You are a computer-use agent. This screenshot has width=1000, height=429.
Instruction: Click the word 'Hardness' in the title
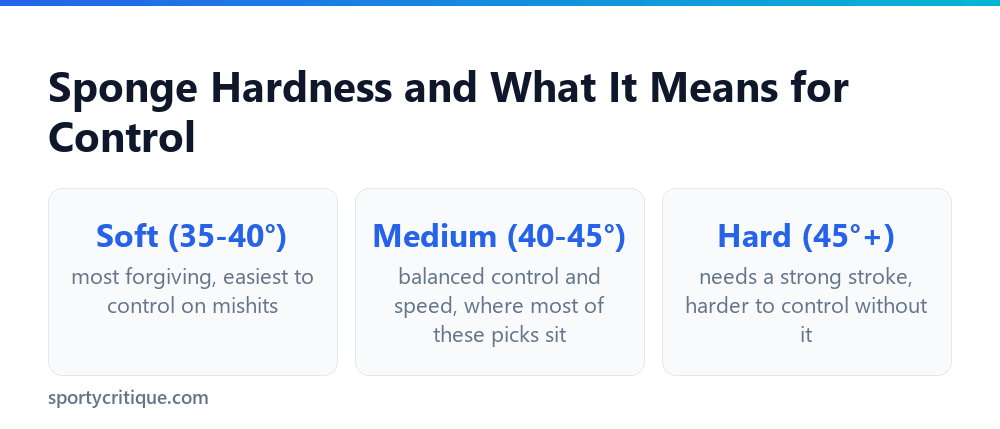pyautogui.click(x=302, y=87)
